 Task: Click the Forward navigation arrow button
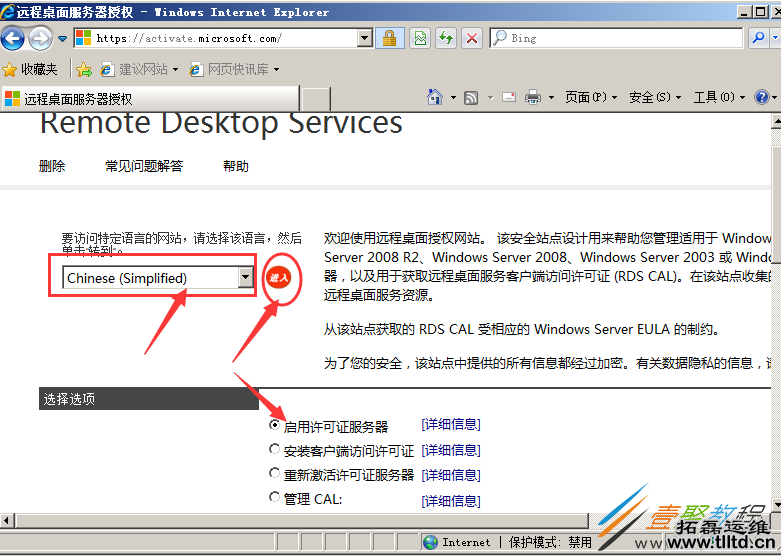pos(40,38)
